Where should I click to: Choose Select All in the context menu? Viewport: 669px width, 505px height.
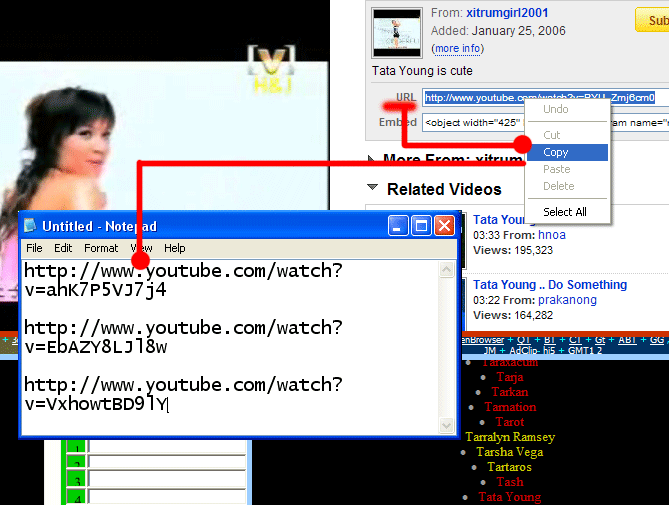click(567, 212)
